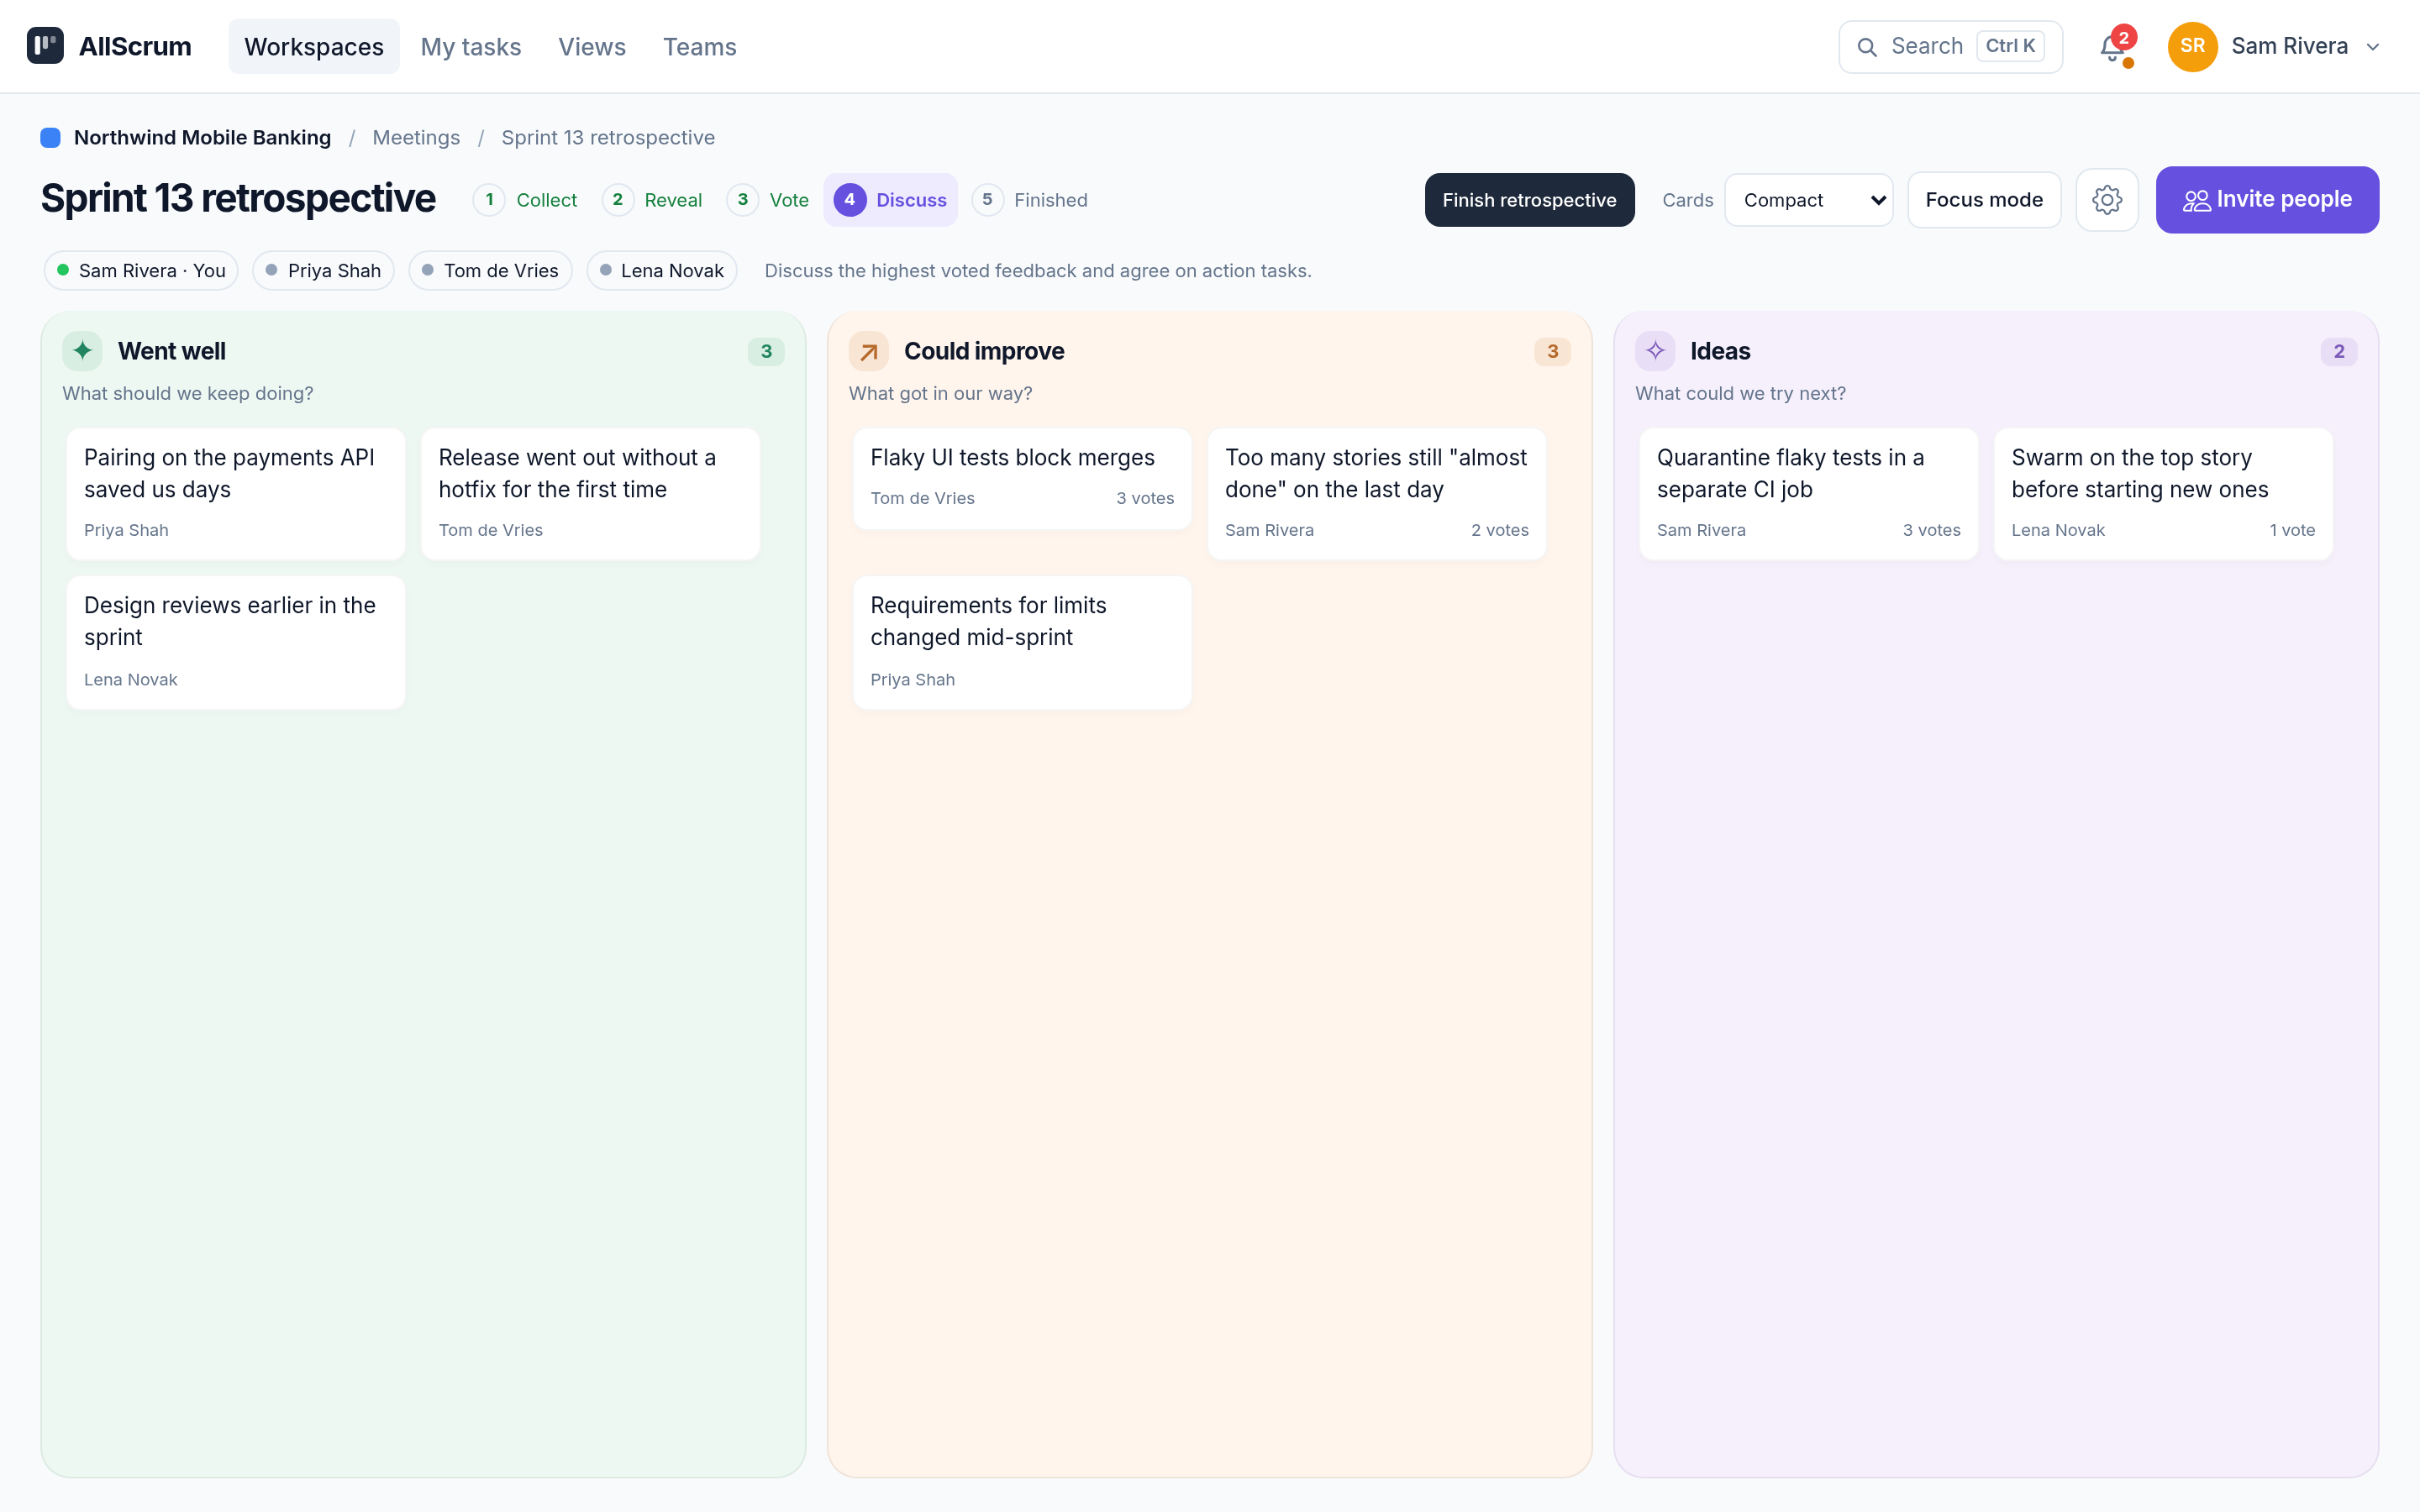
Task: Open Northwind Mobile Banking breadcrumb
Action: tap(202, 138)
